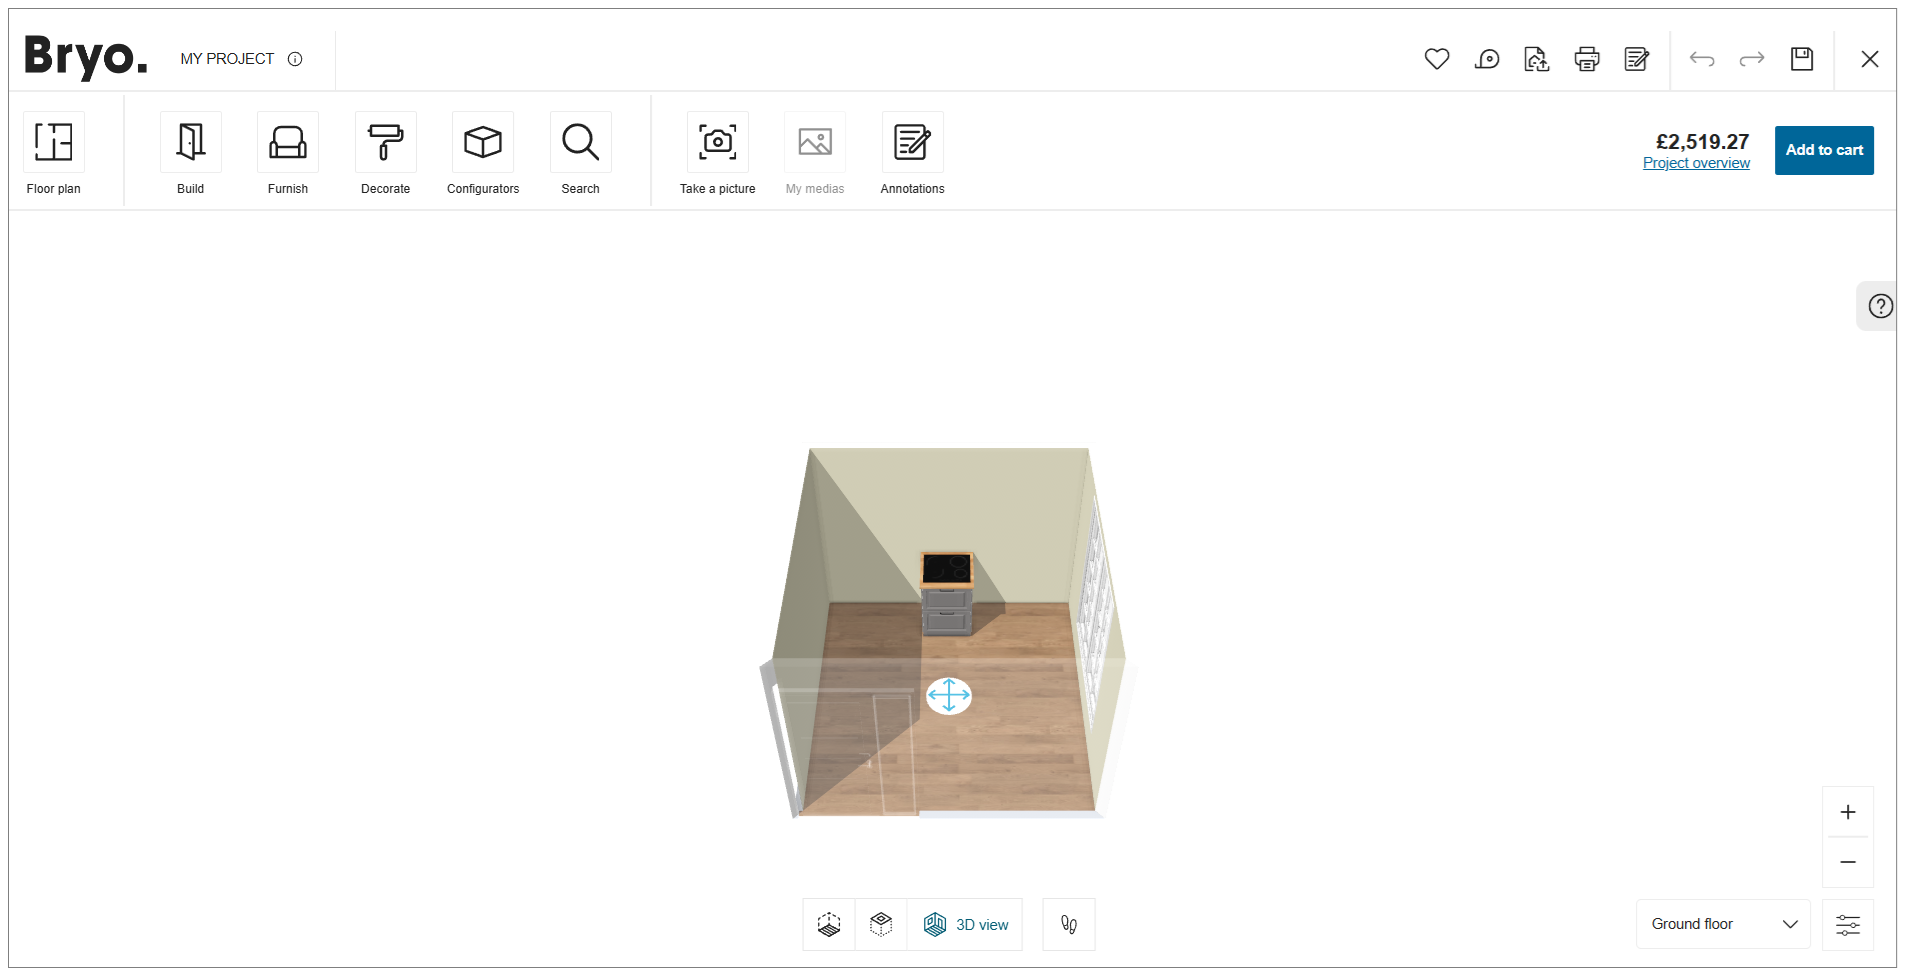Image resolution: width=1905 pixels, height=975 pixels.
Task: Open the Decorate paint roller tool
Action: (385, 152)
